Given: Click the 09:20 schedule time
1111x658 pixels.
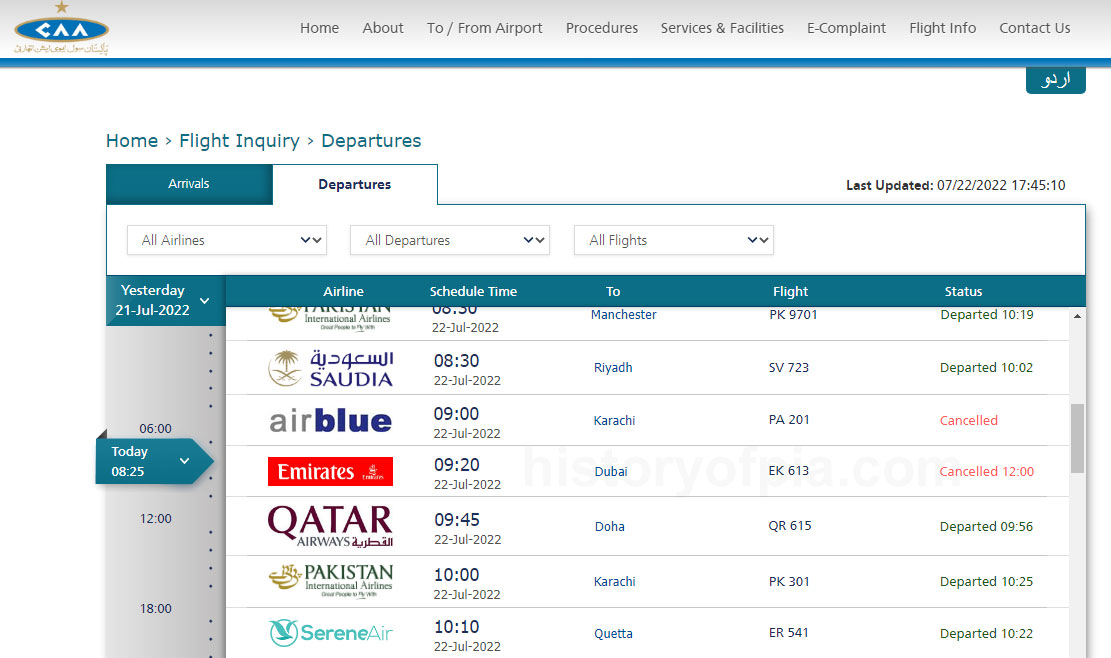Looking at the screenshot, I should tap(457, 465).
